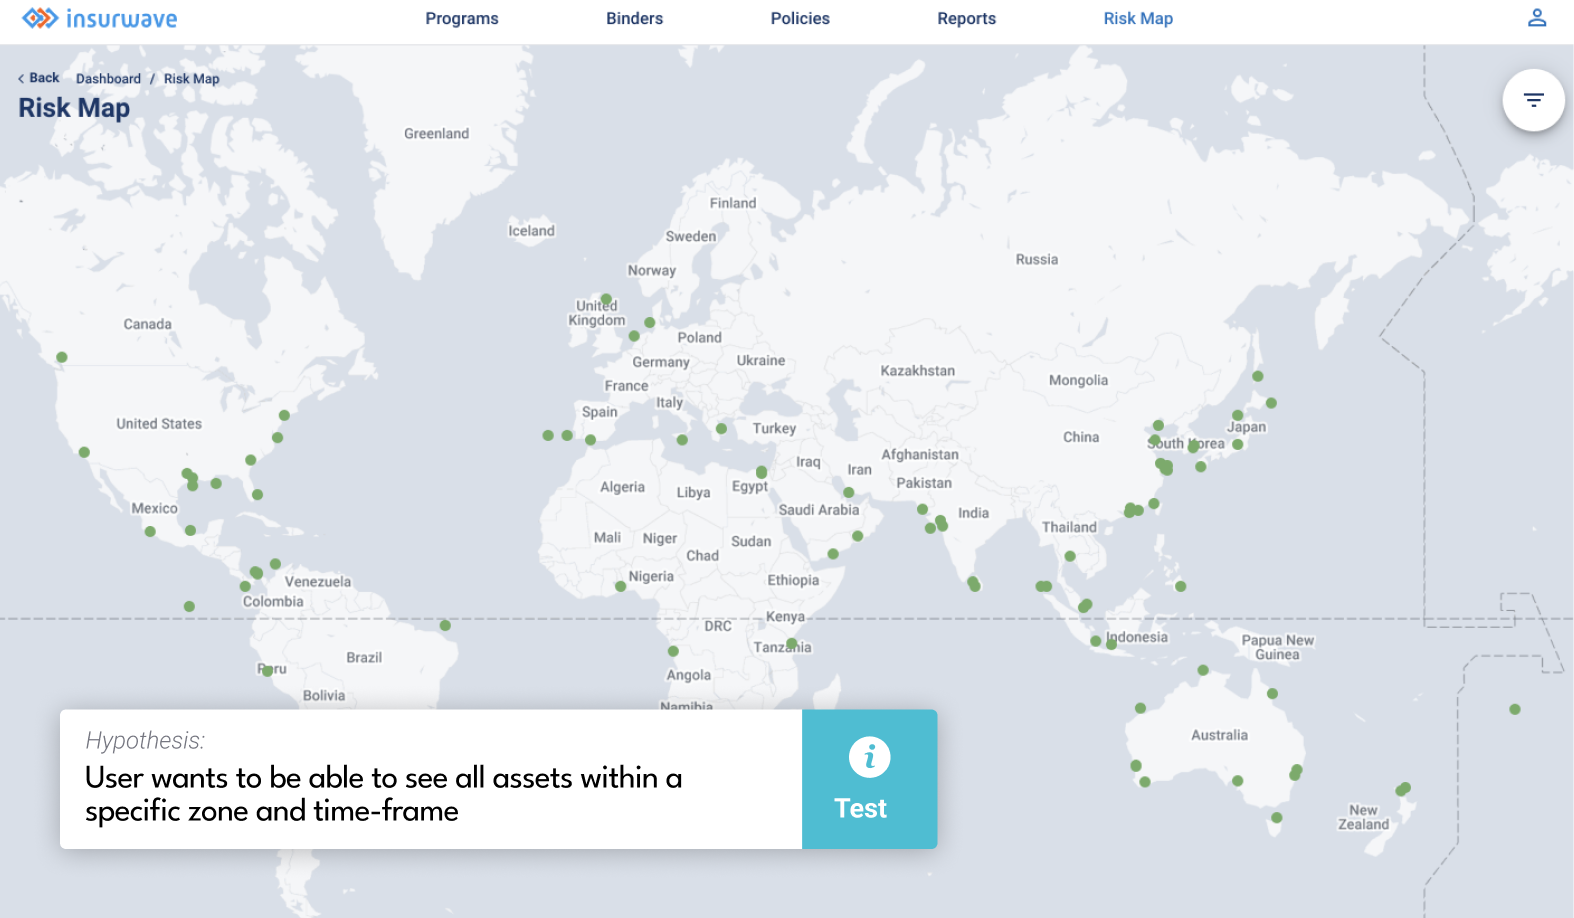Click the asset marker near New Zealand

click(1403, 789)
